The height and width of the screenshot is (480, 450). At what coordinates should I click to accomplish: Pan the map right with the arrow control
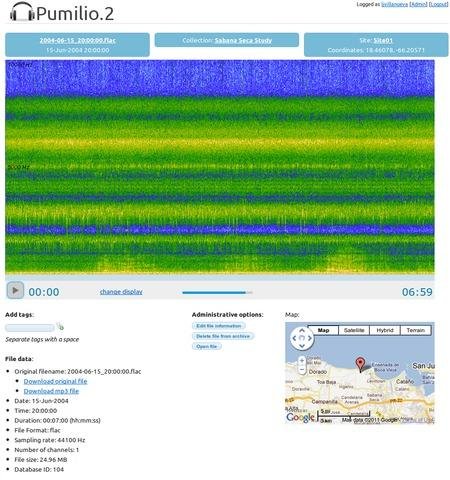tap(310, 338)
